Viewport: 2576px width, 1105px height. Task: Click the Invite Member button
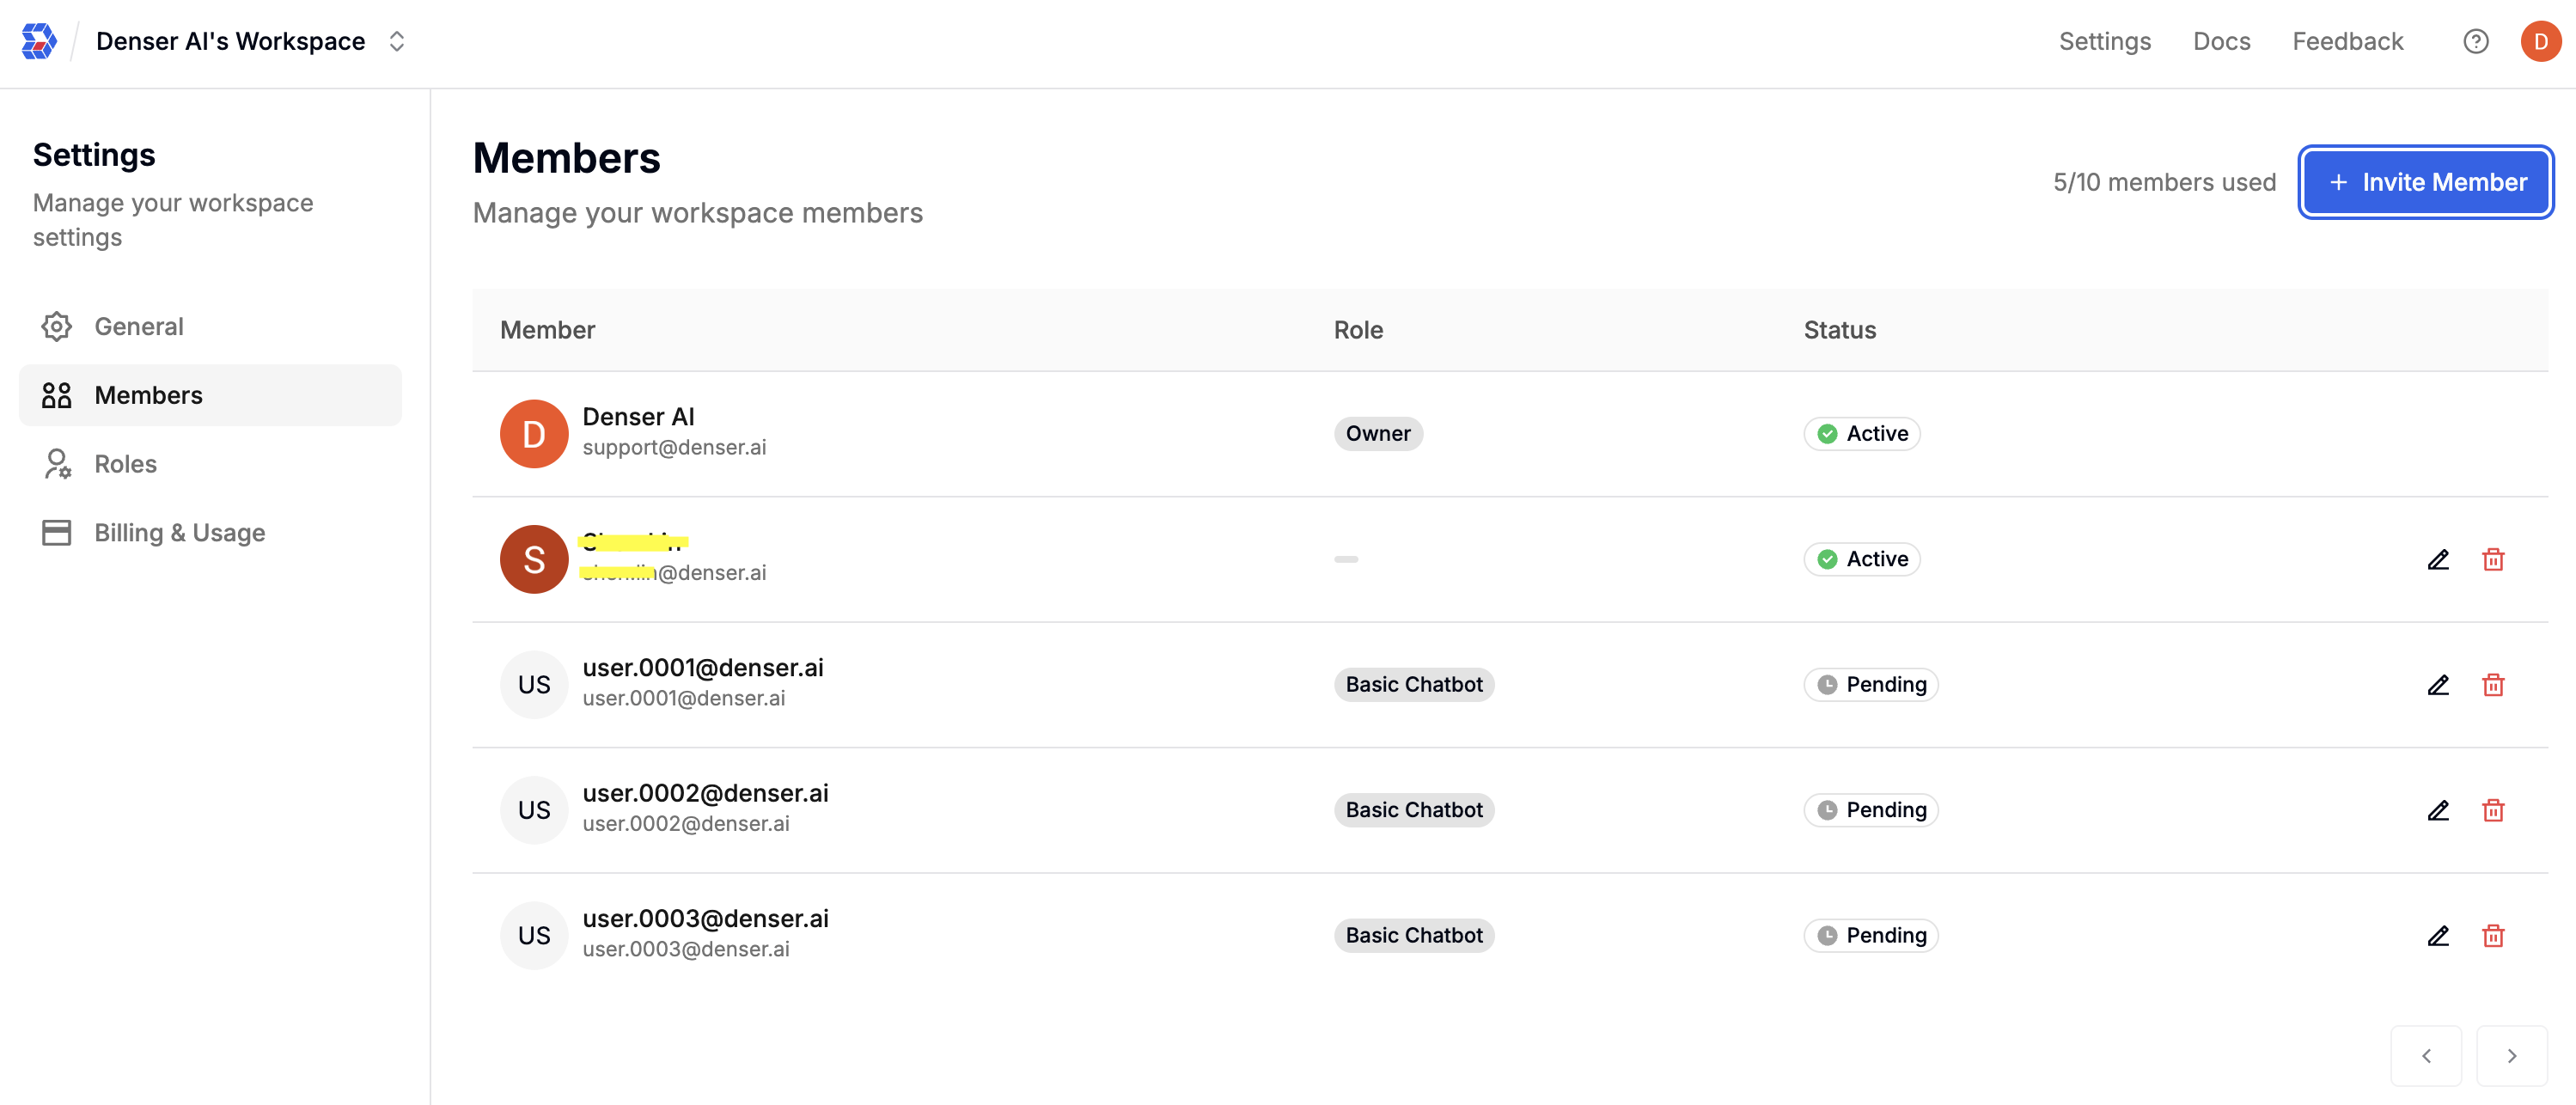coord(2425,182)
